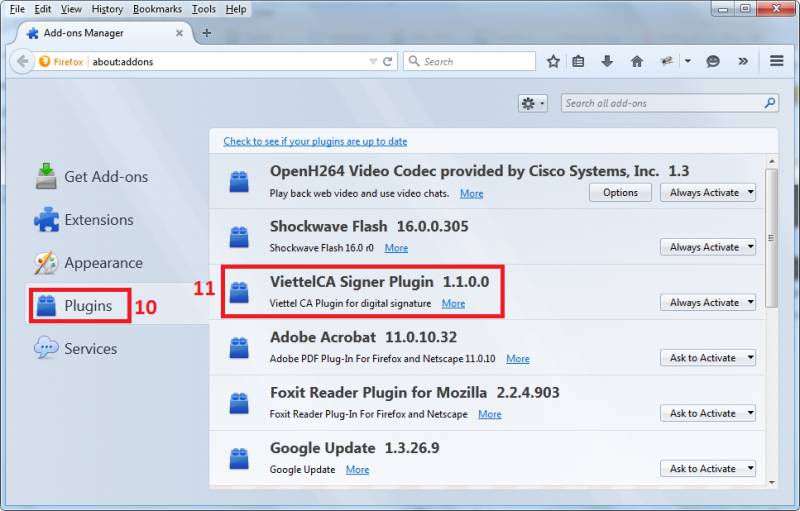Open the More link for Google Update
Image resolution: width=800 pixels, height=511 pixels.
[357, 469]
